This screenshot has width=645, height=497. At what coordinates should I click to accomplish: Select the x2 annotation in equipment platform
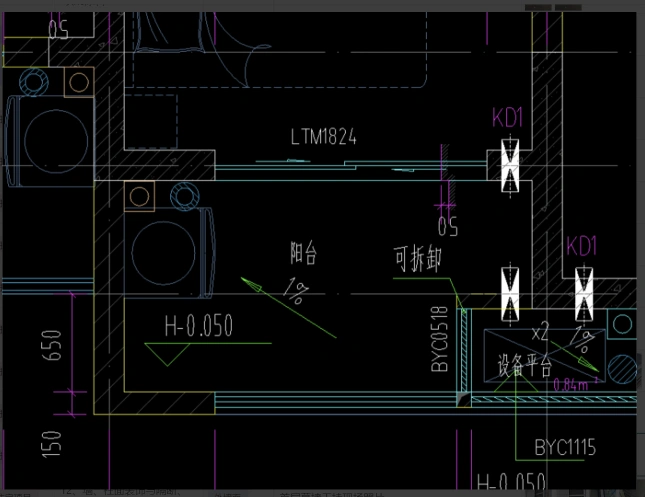541,331
